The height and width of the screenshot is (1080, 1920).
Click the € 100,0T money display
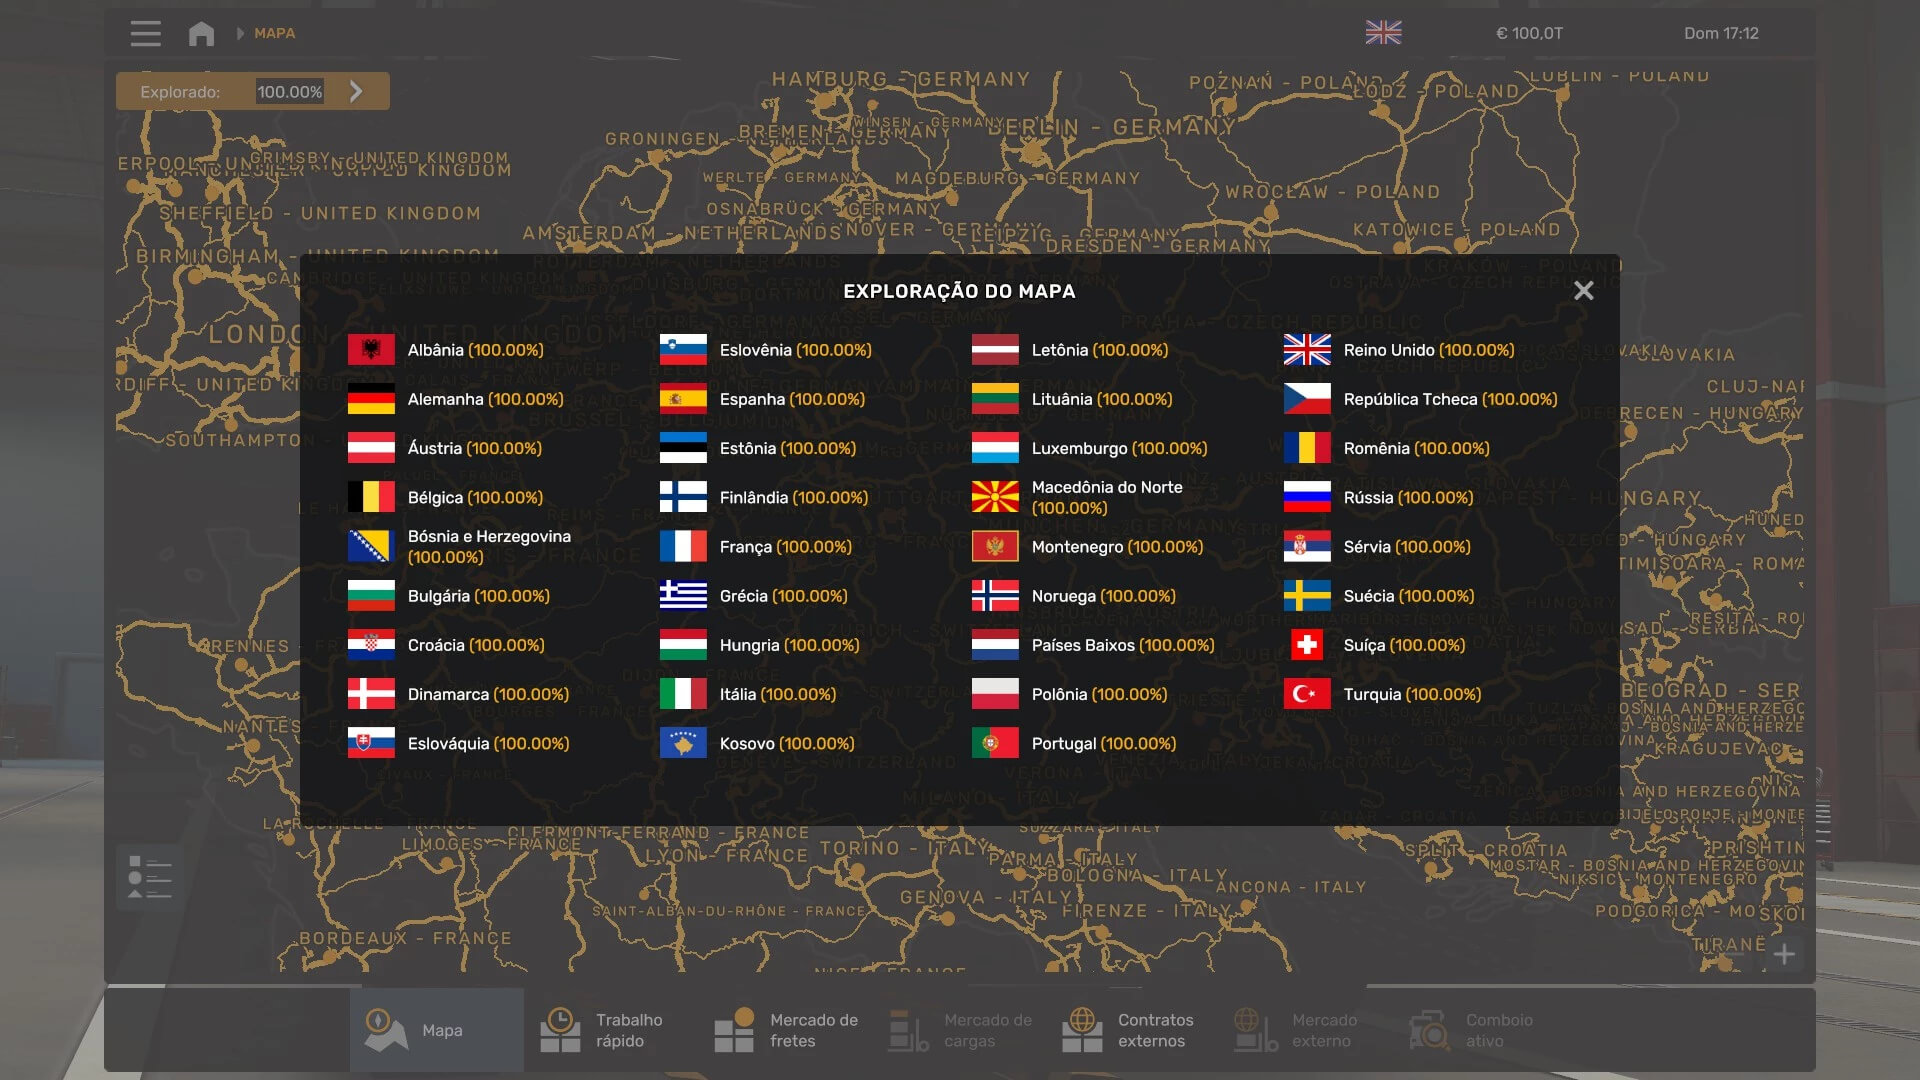tap(1528, 33)
